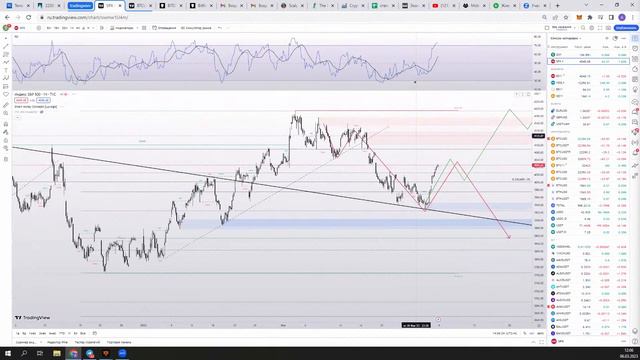Create an alert with Оповещение button
Image resolution: width=640 pixels, height=360 pixels.
(164, 28)
